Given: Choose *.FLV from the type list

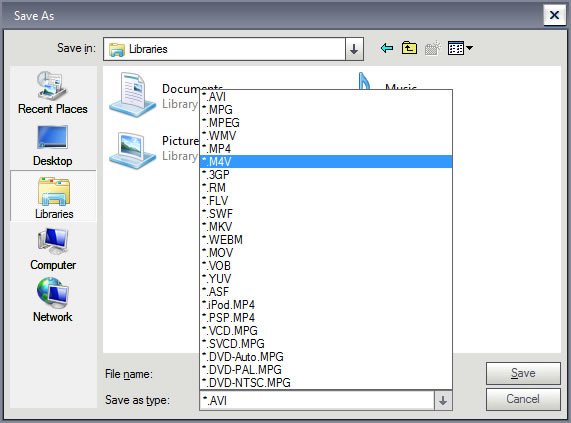Looking at the screenshot, I should click(x=326, y=201).
